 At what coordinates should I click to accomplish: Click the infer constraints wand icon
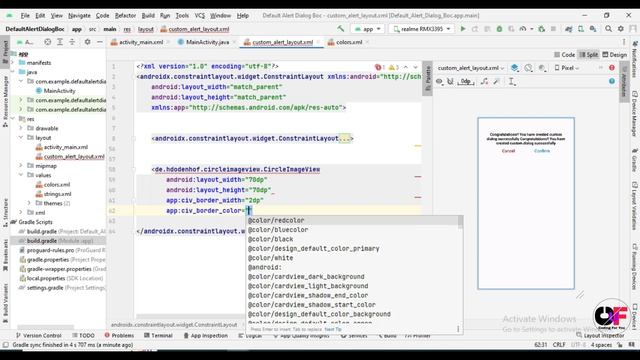click(x=496, y=82)
